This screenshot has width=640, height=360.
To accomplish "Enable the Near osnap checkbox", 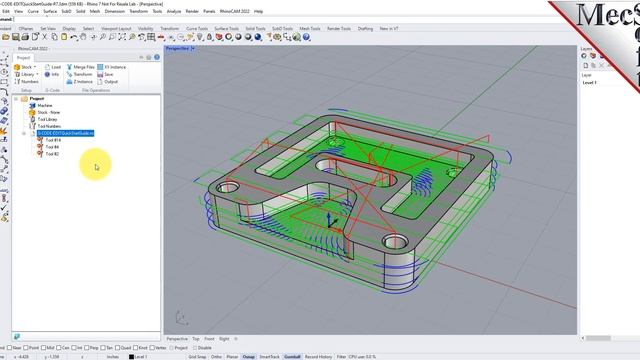I will tap(9, 348).
